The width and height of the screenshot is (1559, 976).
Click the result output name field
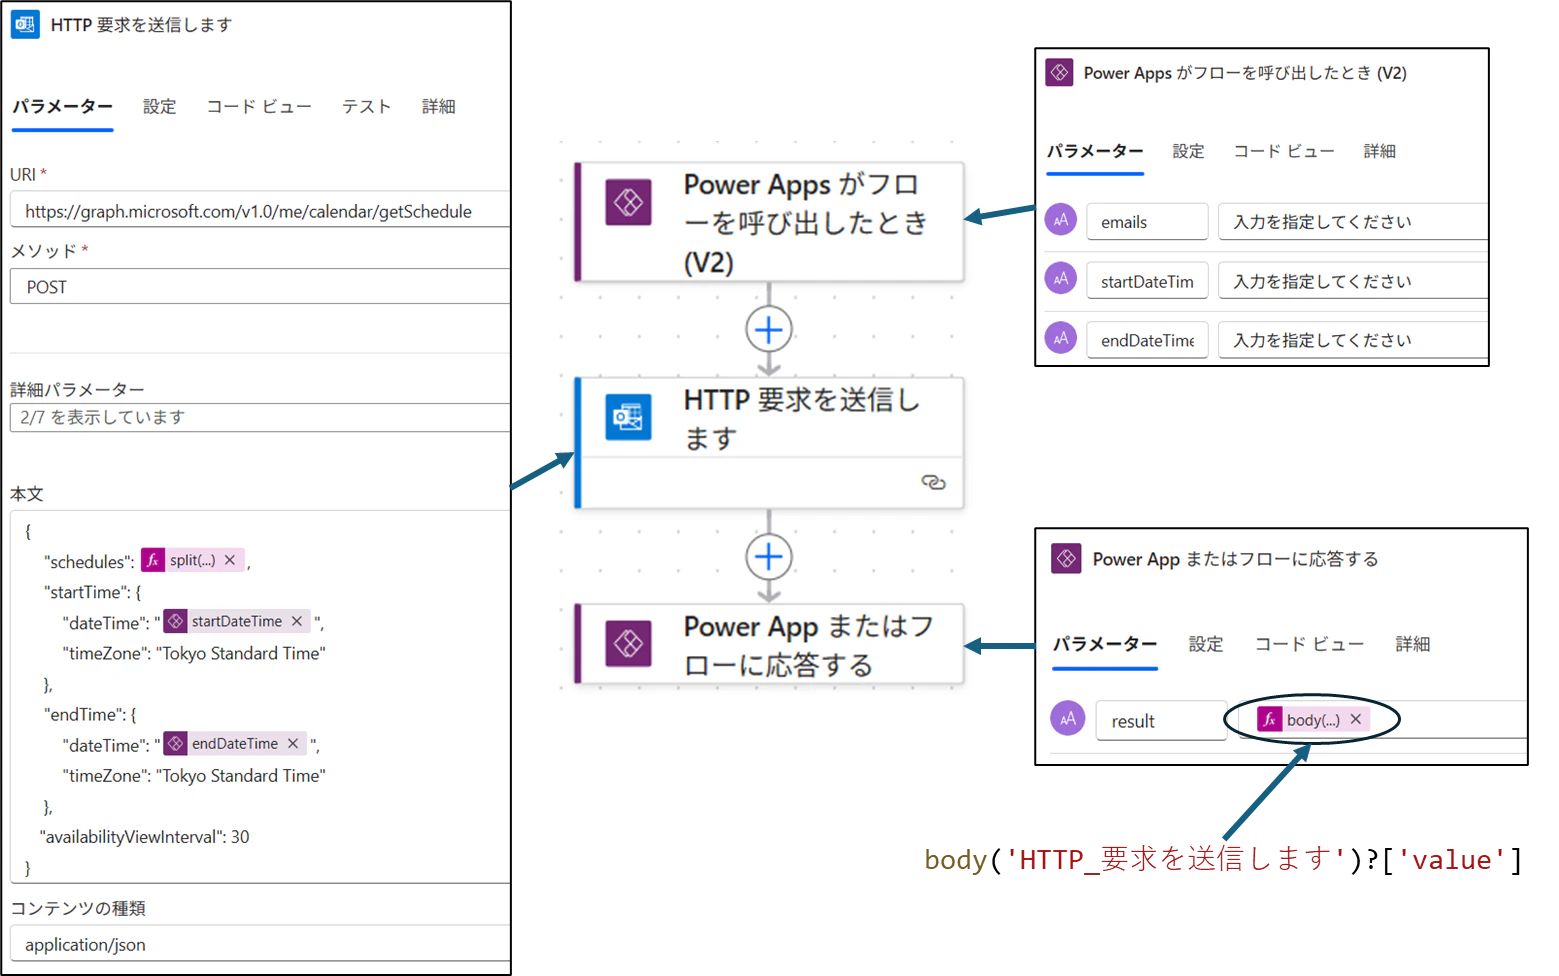tap(1161, 720)
